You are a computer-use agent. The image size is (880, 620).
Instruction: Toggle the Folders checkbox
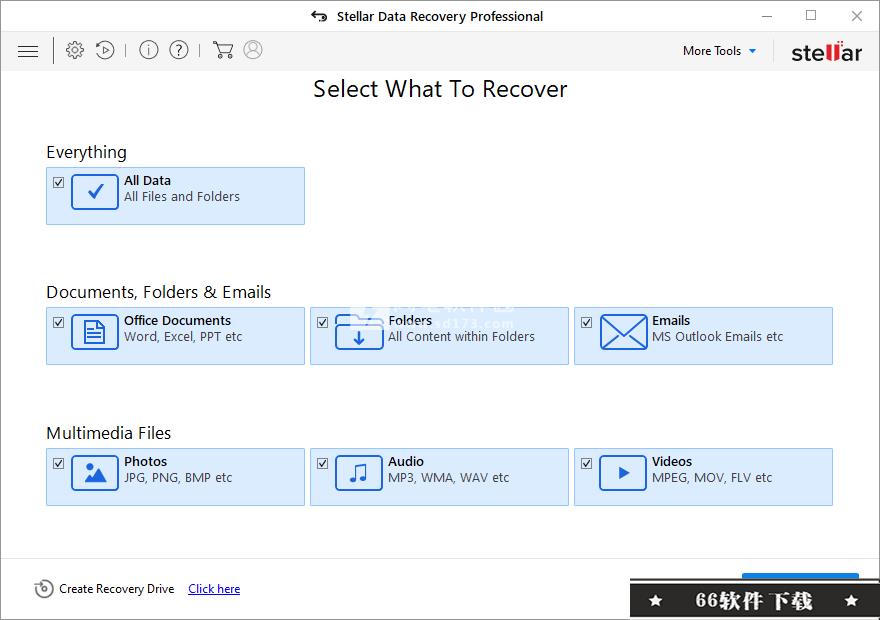click(x=322, y=323)
